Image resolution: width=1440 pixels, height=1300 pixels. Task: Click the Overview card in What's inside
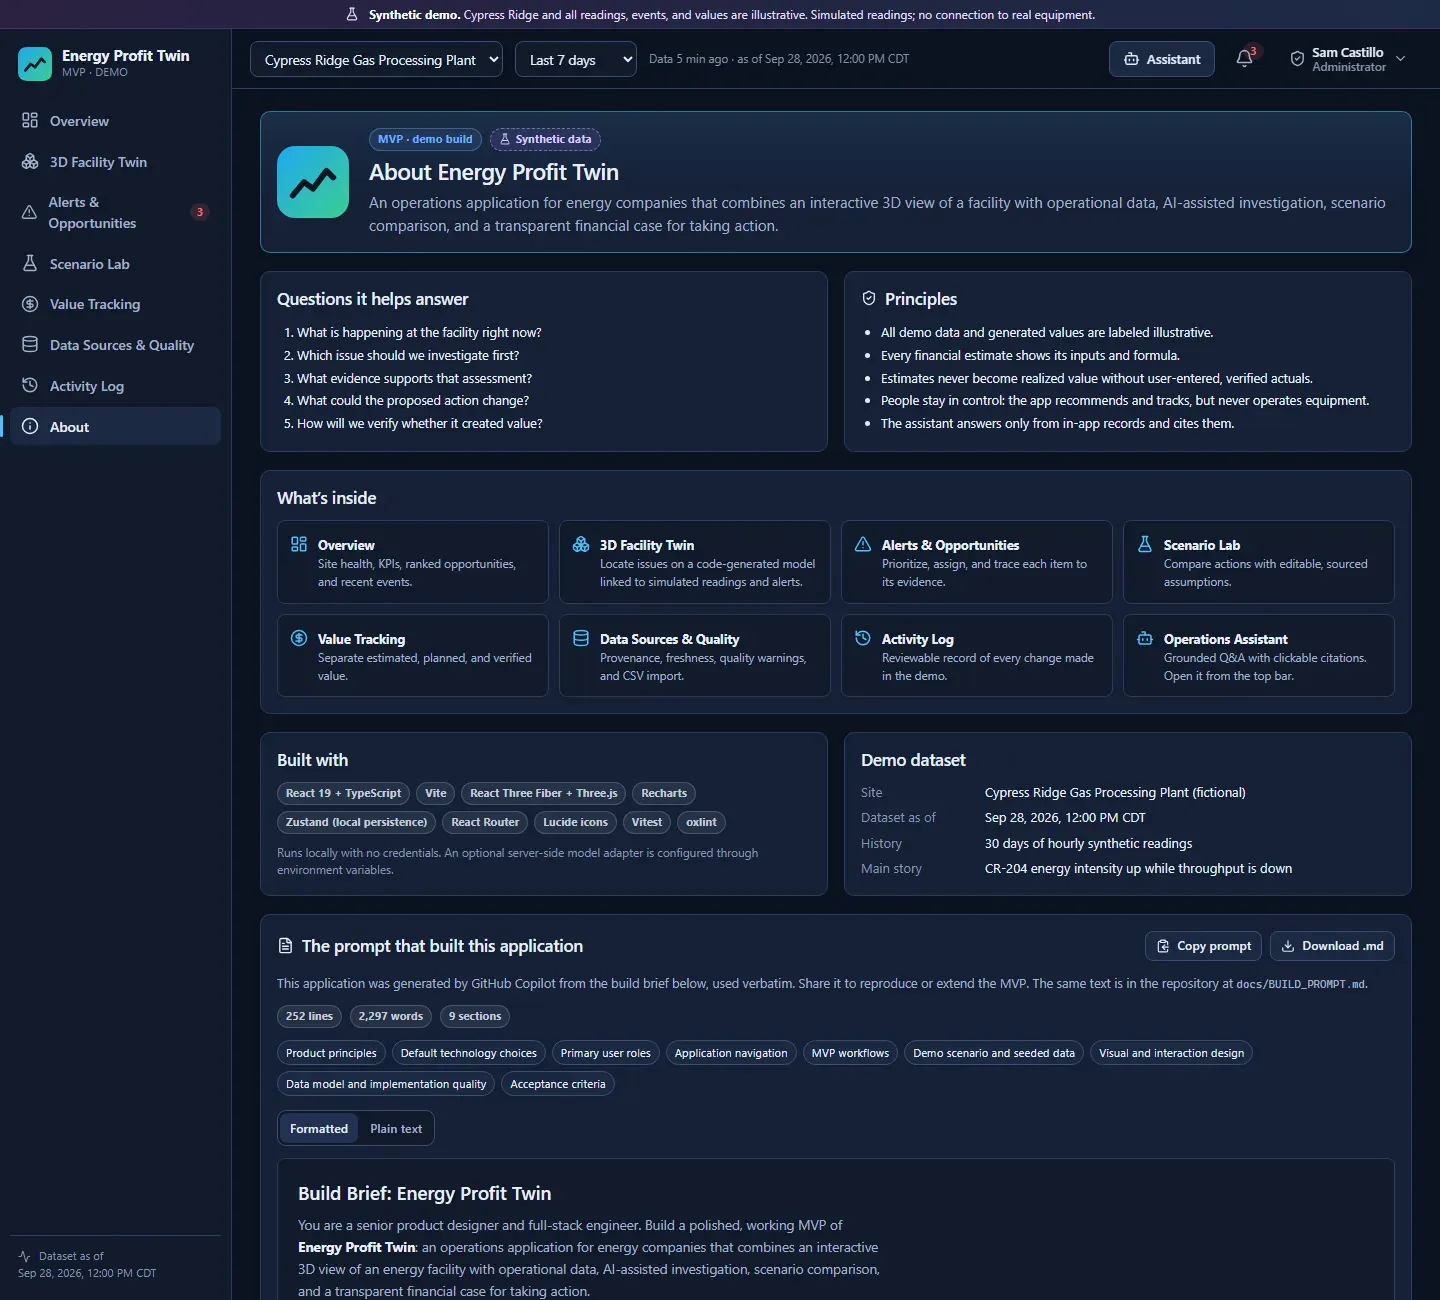click(x=413, y=562)
